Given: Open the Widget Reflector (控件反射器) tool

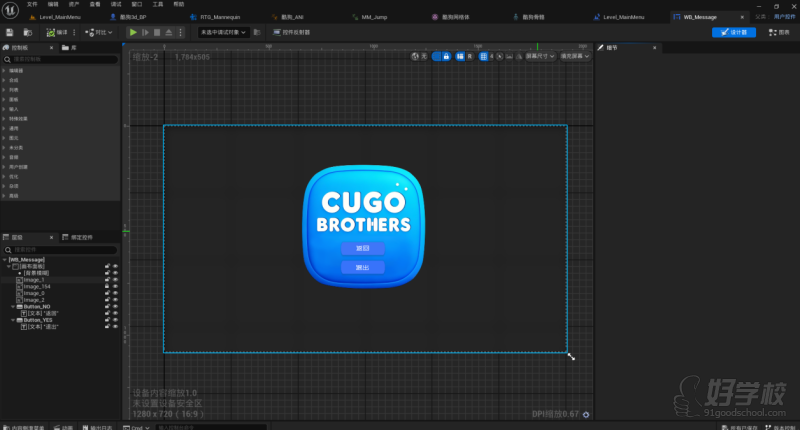Looking at the screenshot, I should point(290,32).
